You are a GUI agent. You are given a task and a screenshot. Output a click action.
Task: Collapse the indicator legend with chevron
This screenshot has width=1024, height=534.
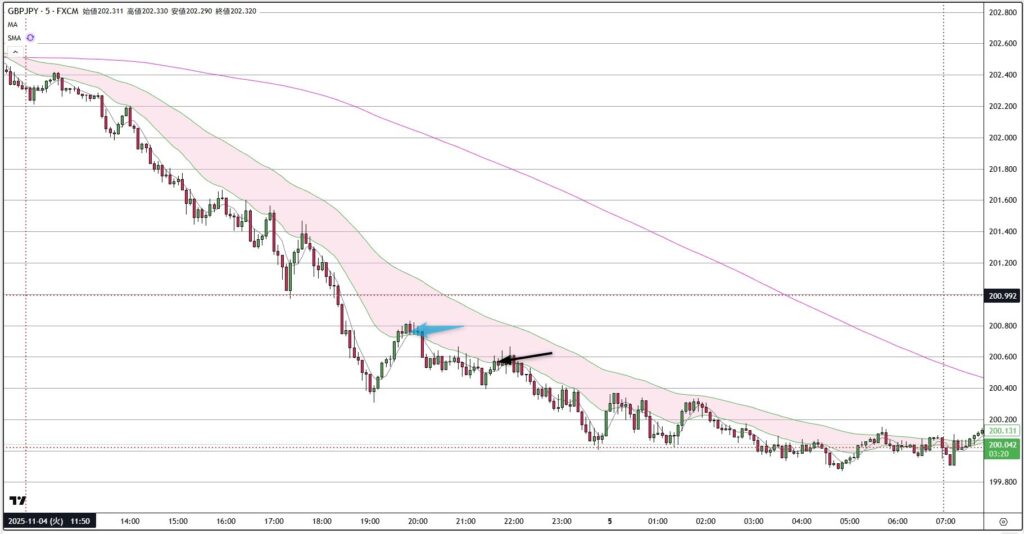tap(15, 52)
